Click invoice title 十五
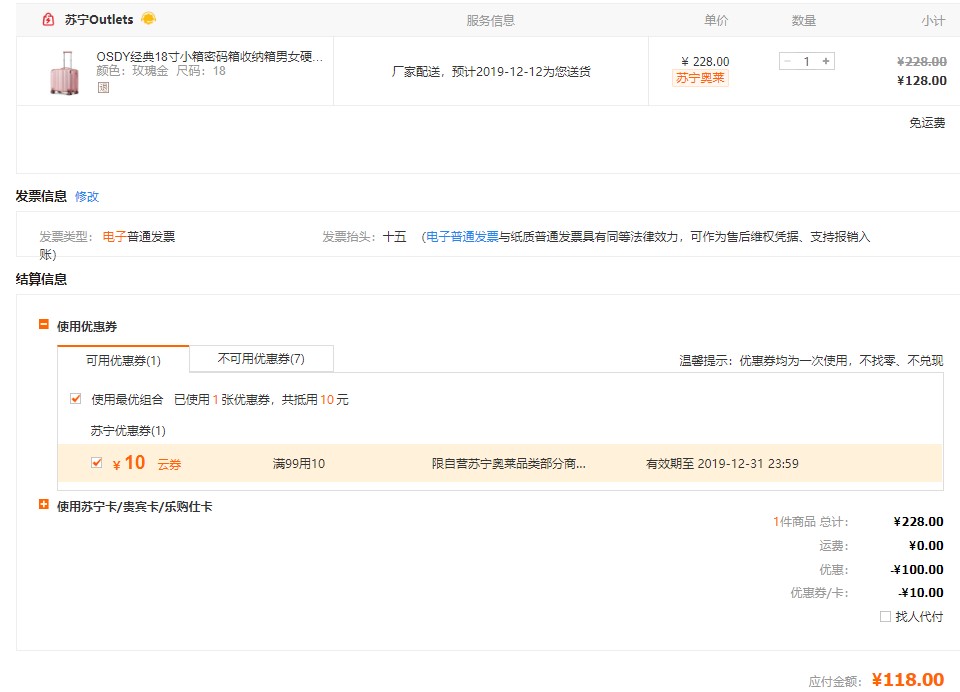 click(x=395, y=237)
